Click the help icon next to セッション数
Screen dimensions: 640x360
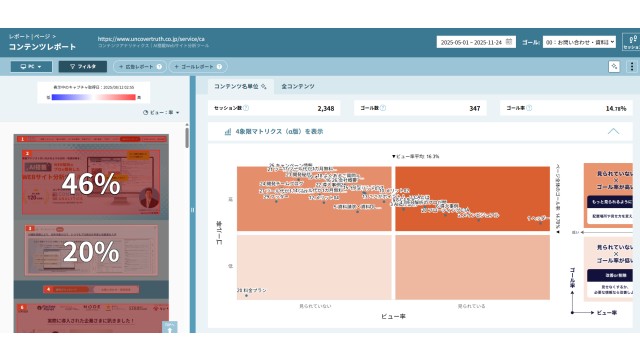tap(246, 108)
